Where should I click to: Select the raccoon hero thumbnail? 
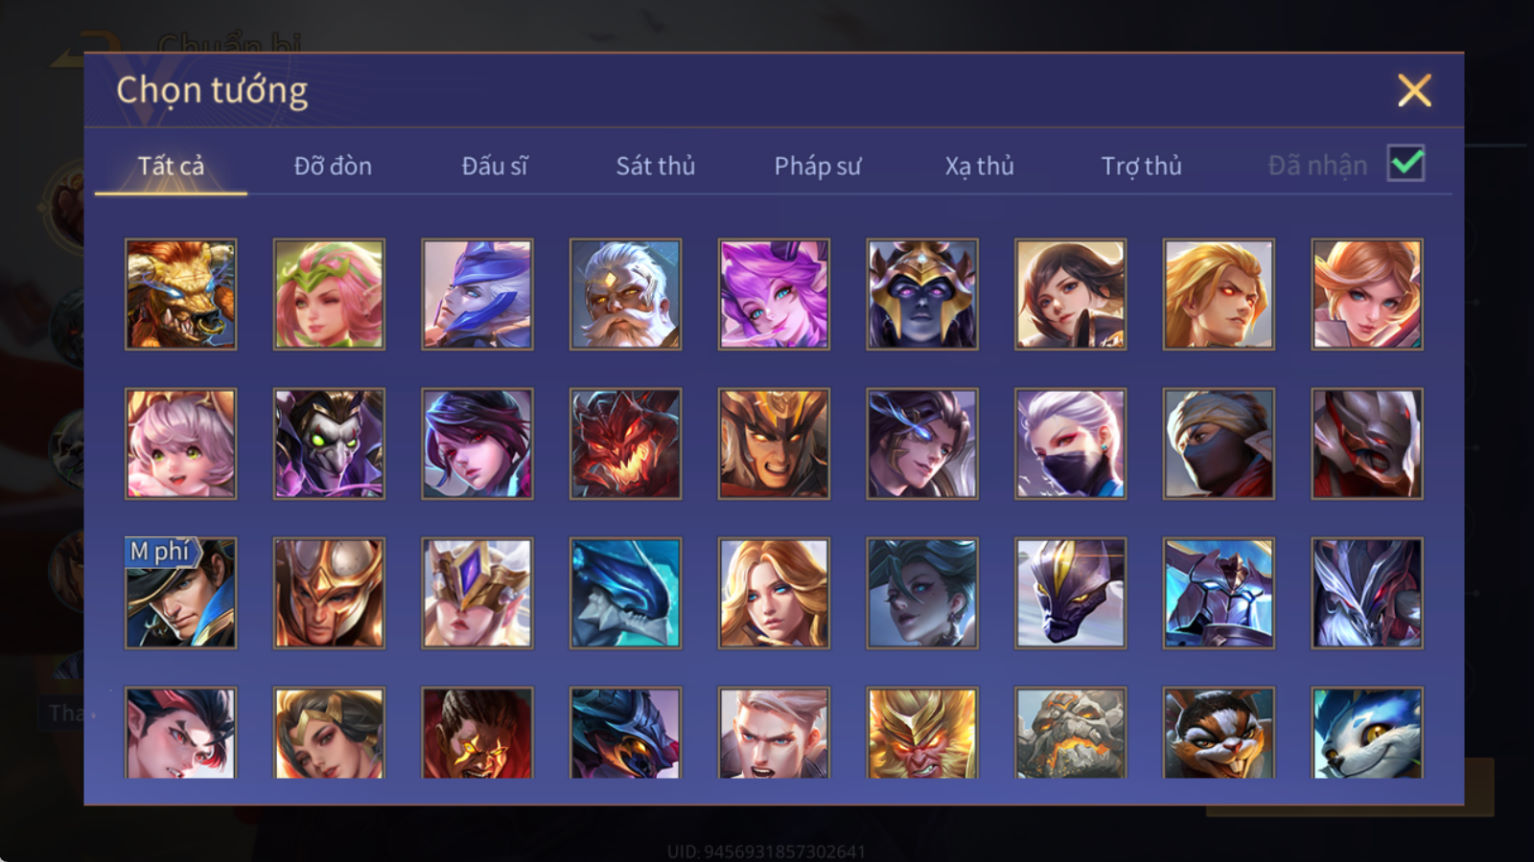click(x=1218, y=733)
